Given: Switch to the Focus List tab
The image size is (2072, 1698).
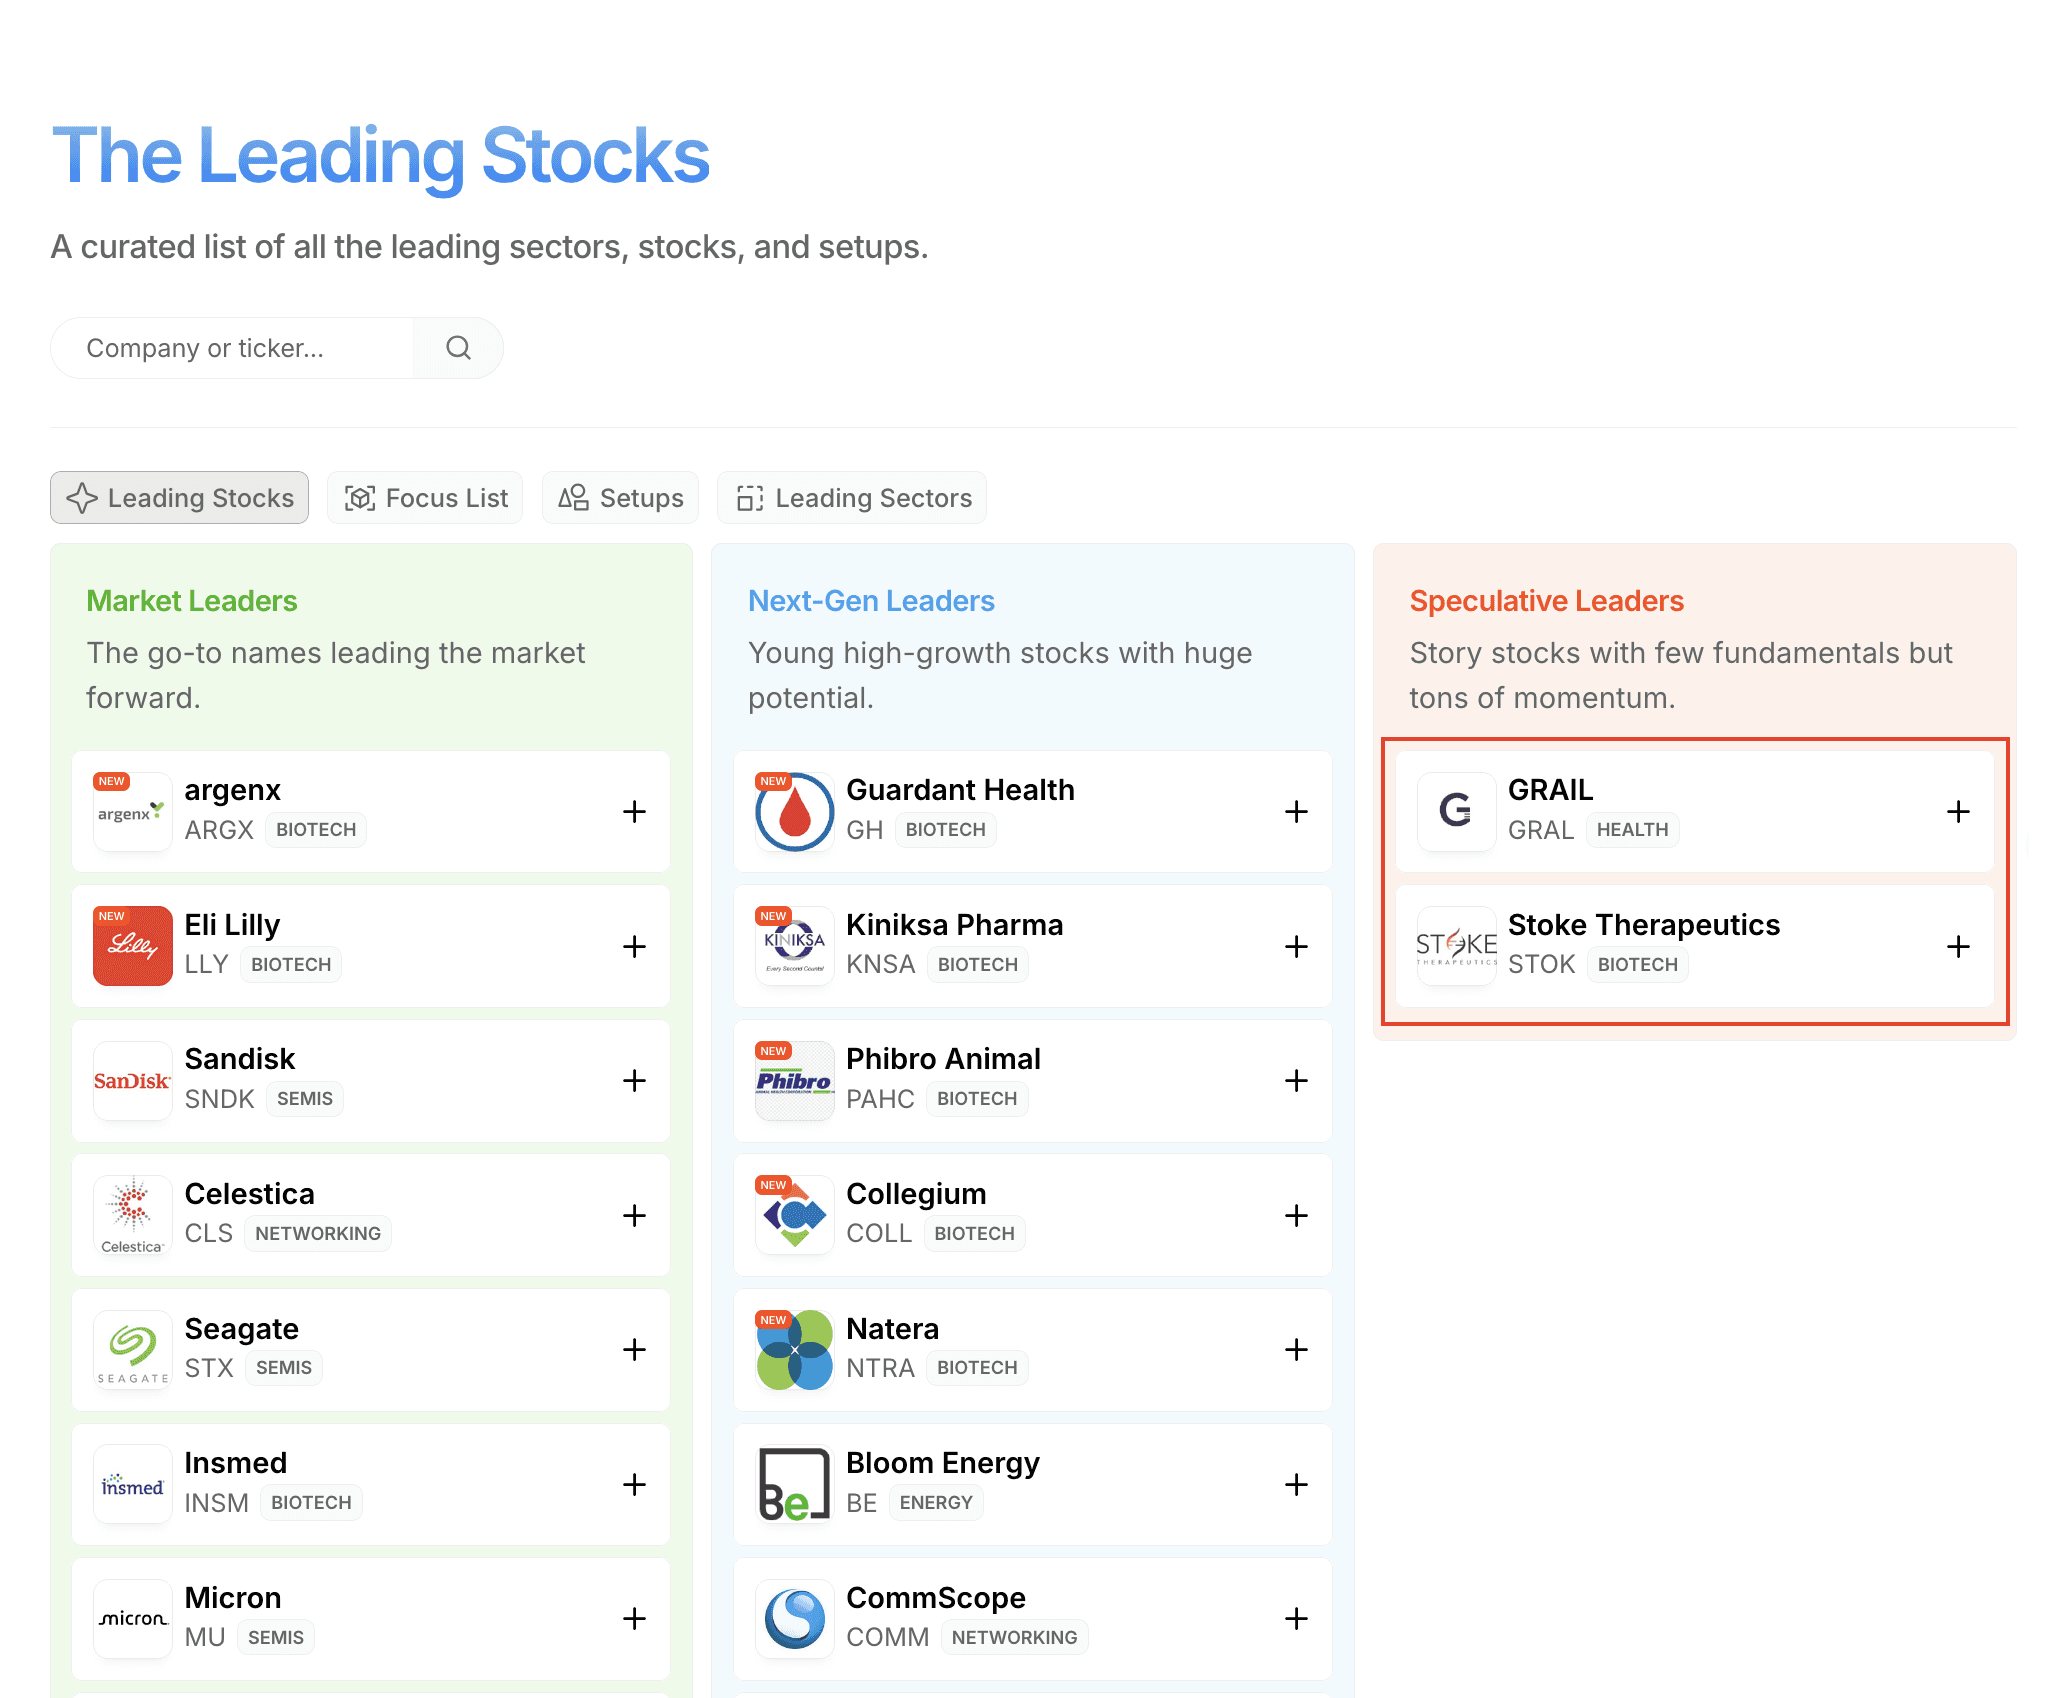Looking at the screenshot, I should [424, 497].
